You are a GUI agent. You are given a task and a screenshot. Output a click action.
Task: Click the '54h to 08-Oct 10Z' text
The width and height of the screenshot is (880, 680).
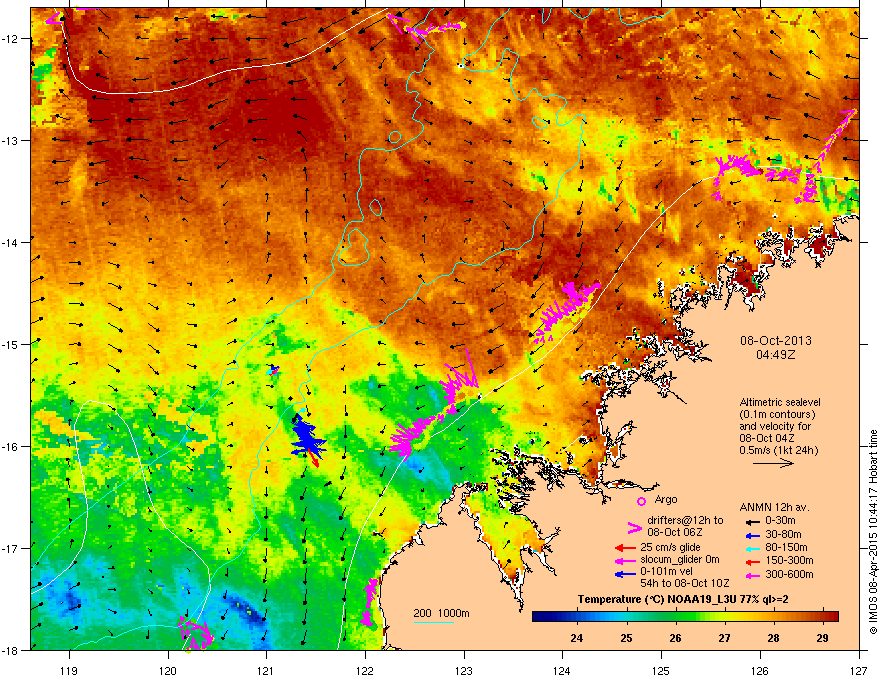(685, 583)
